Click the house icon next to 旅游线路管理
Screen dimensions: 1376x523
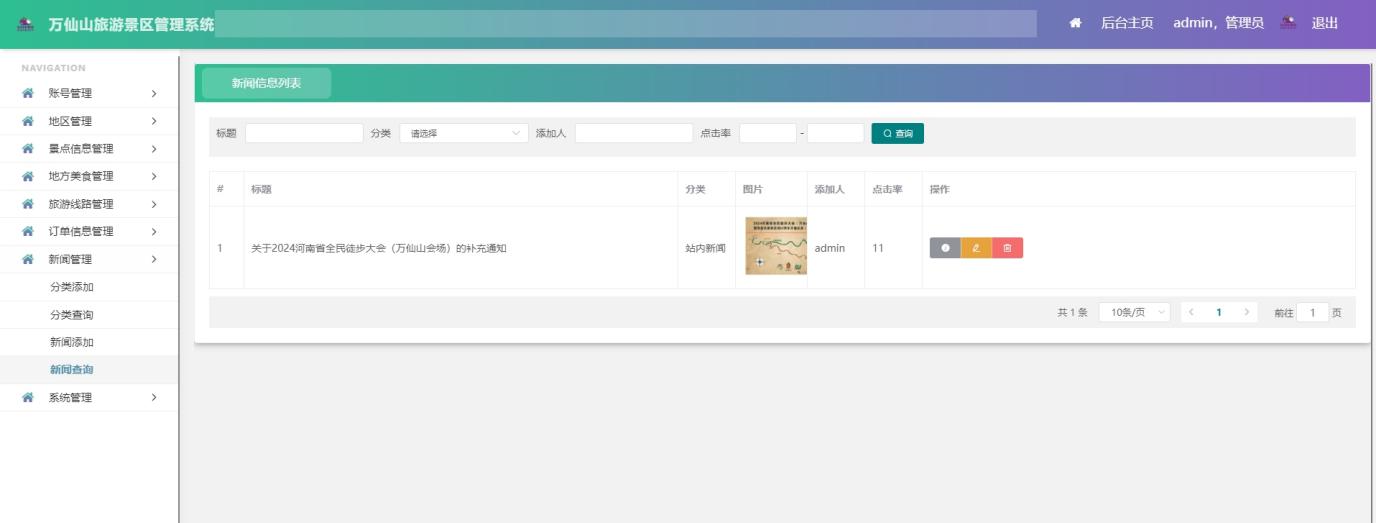(x=28, y=204)
